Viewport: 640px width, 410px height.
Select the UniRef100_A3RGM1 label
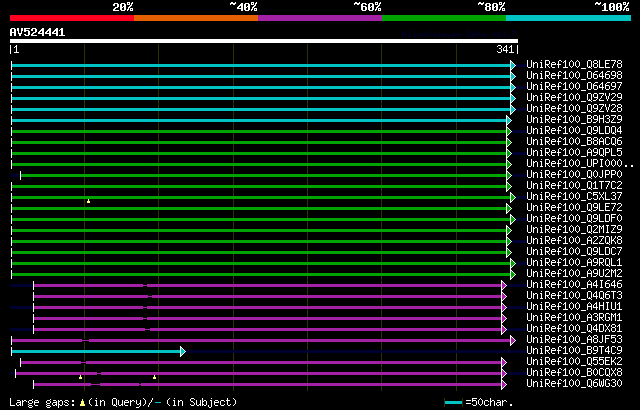(574, 318)
